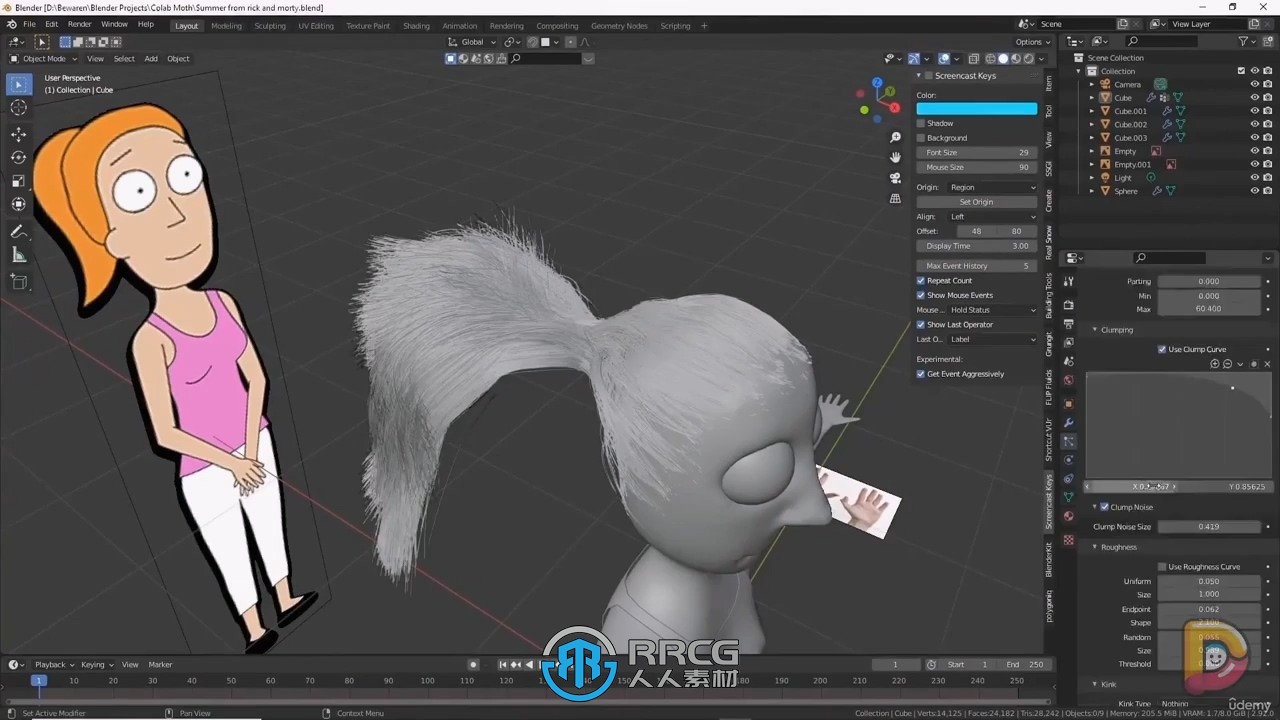Open the viewport Add menu
Screen dimensions: 1280x720
151,58
